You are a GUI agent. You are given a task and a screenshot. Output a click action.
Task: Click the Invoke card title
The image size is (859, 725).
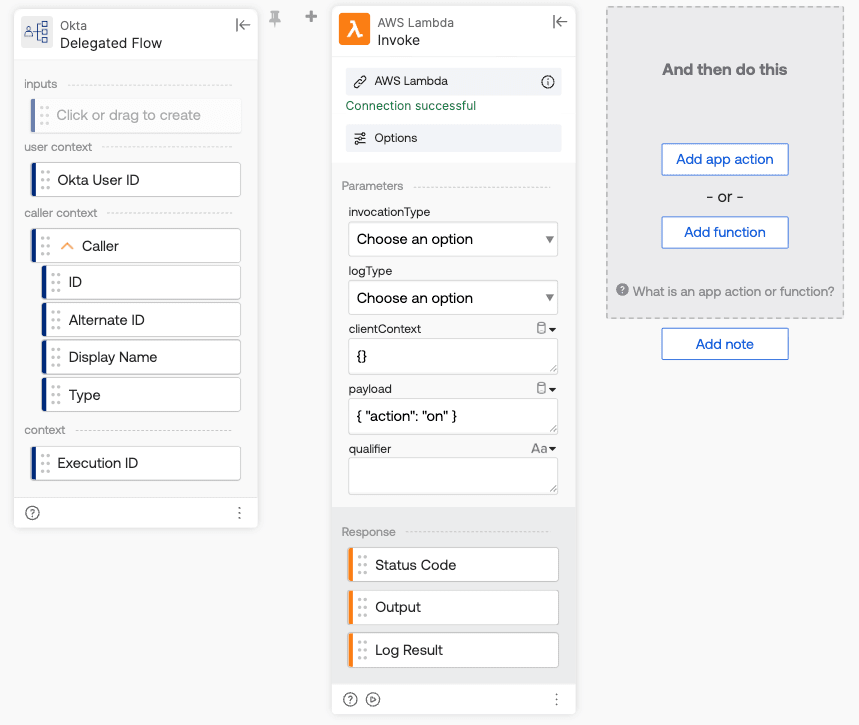(x=399, y=41)
